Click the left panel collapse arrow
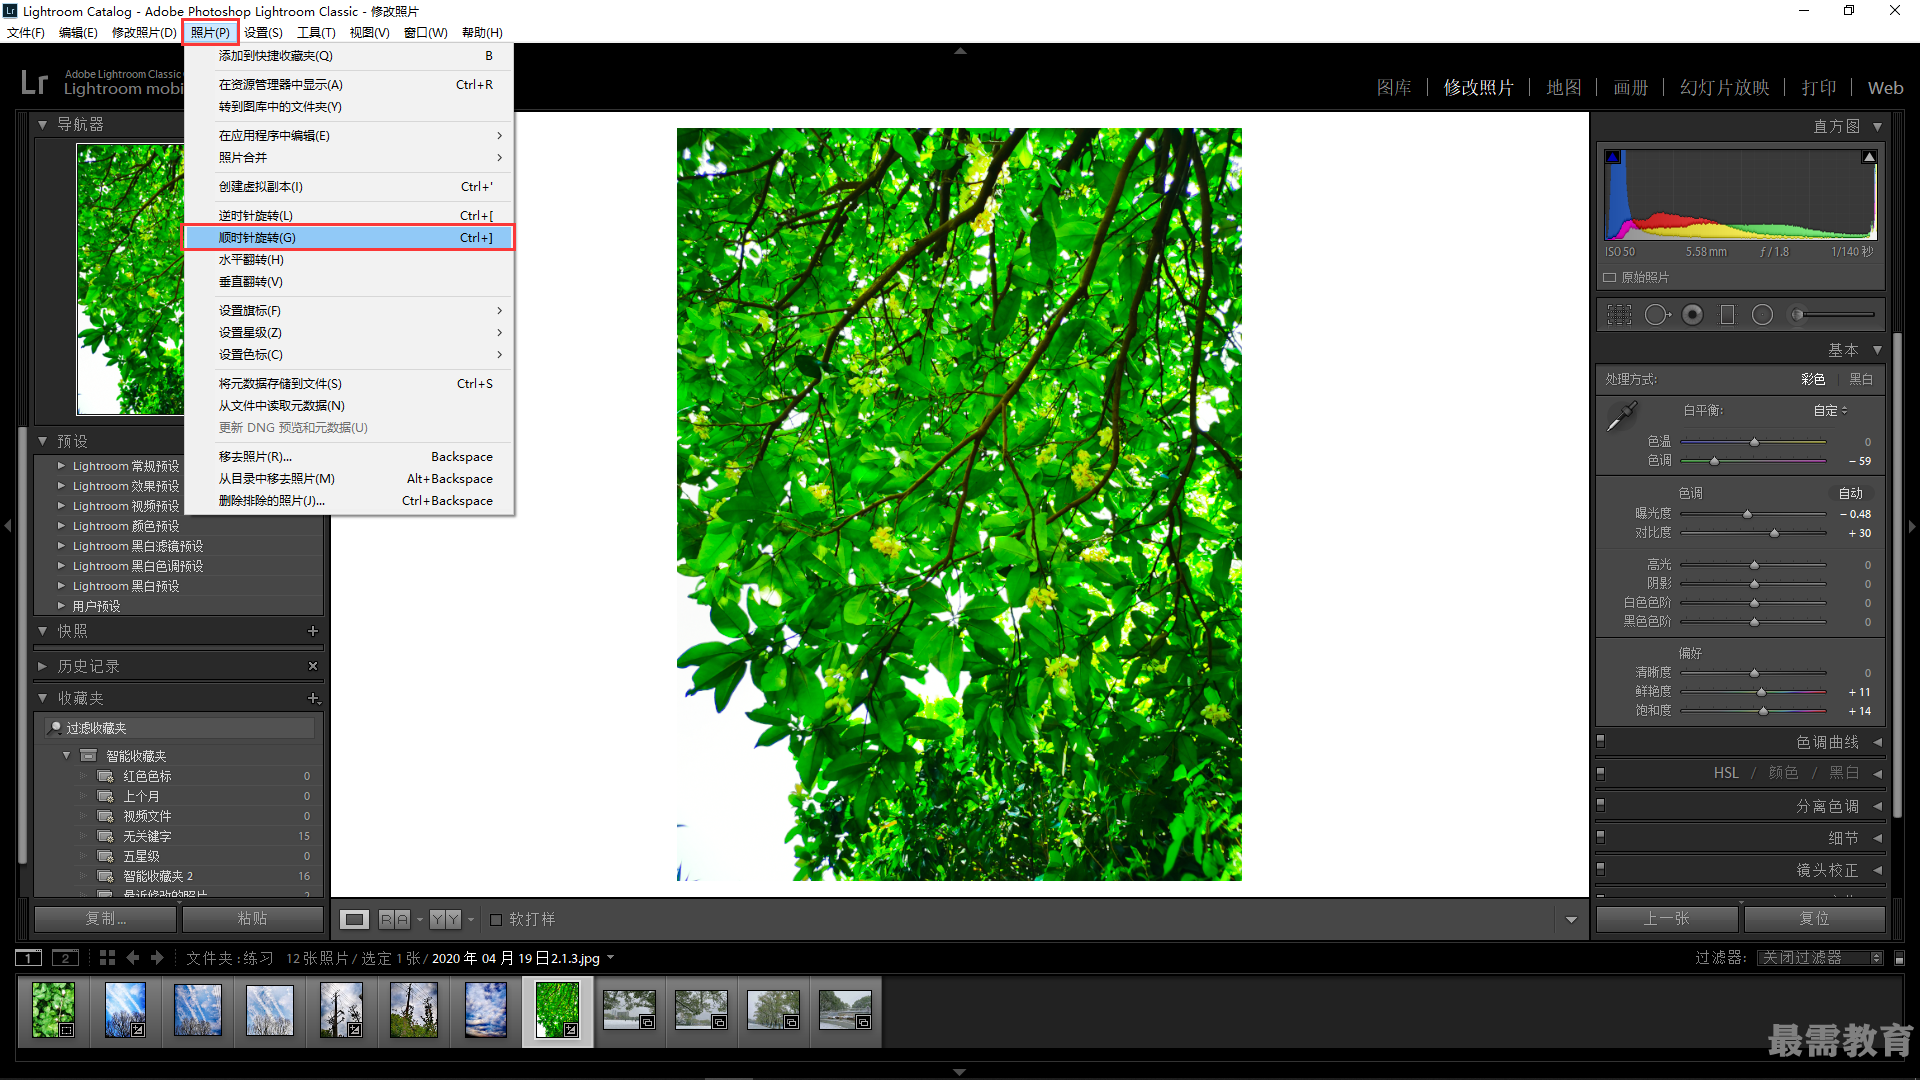1920x1080 pixels. tap(8, 526)
